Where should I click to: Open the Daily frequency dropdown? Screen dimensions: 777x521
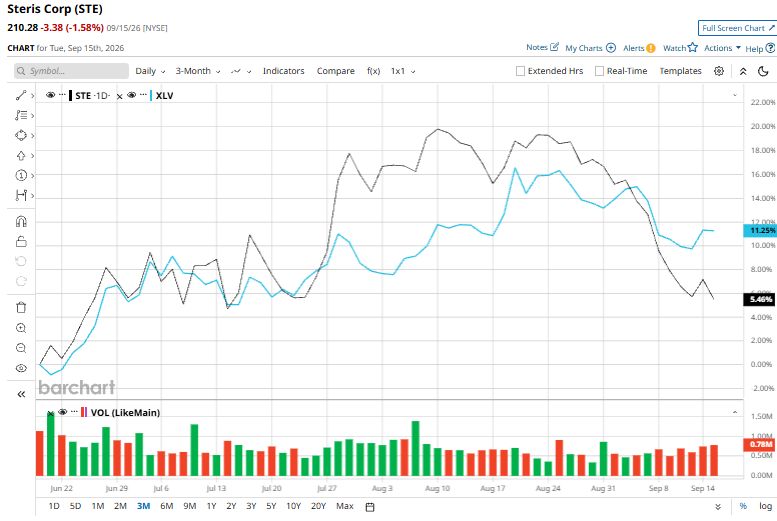pos(150,71)
